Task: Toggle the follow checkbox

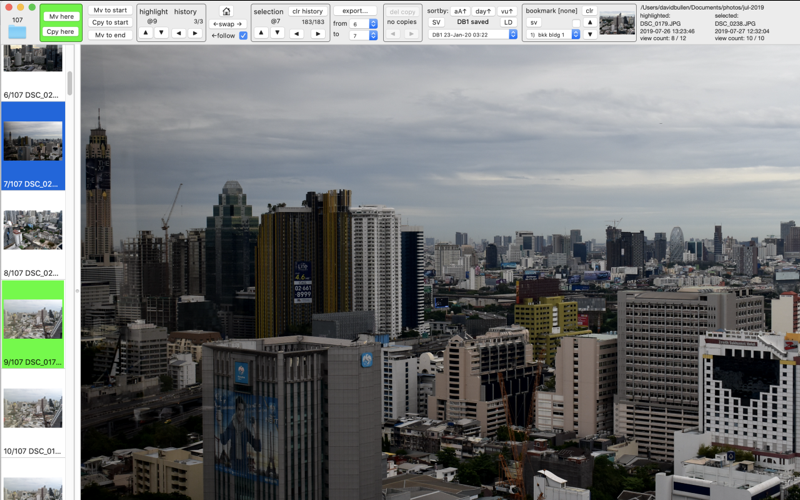Action: pos(243,35)
